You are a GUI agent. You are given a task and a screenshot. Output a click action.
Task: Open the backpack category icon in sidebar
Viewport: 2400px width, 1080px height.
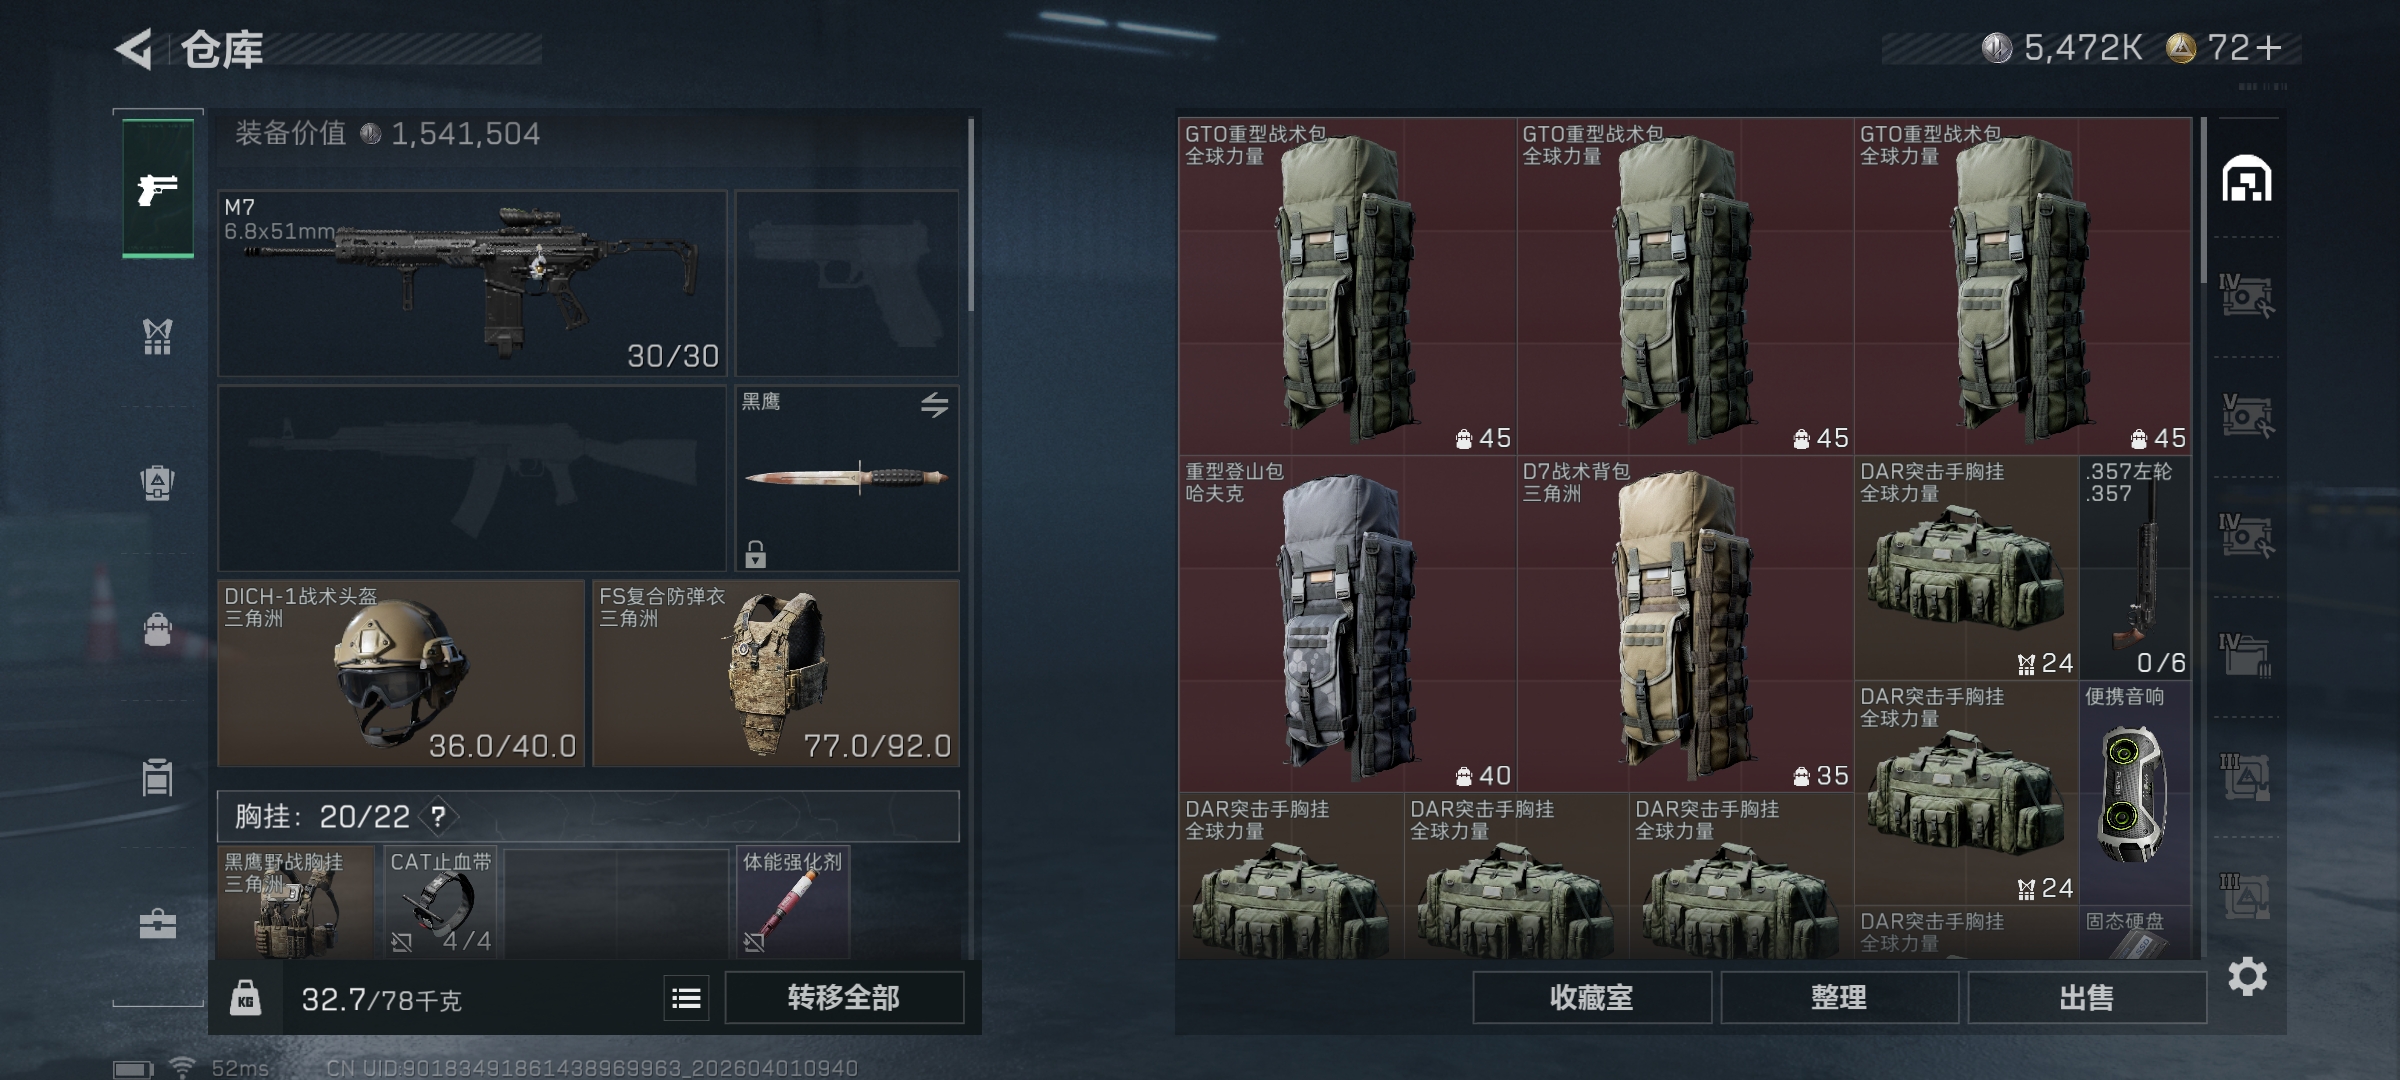coord(157,484)
